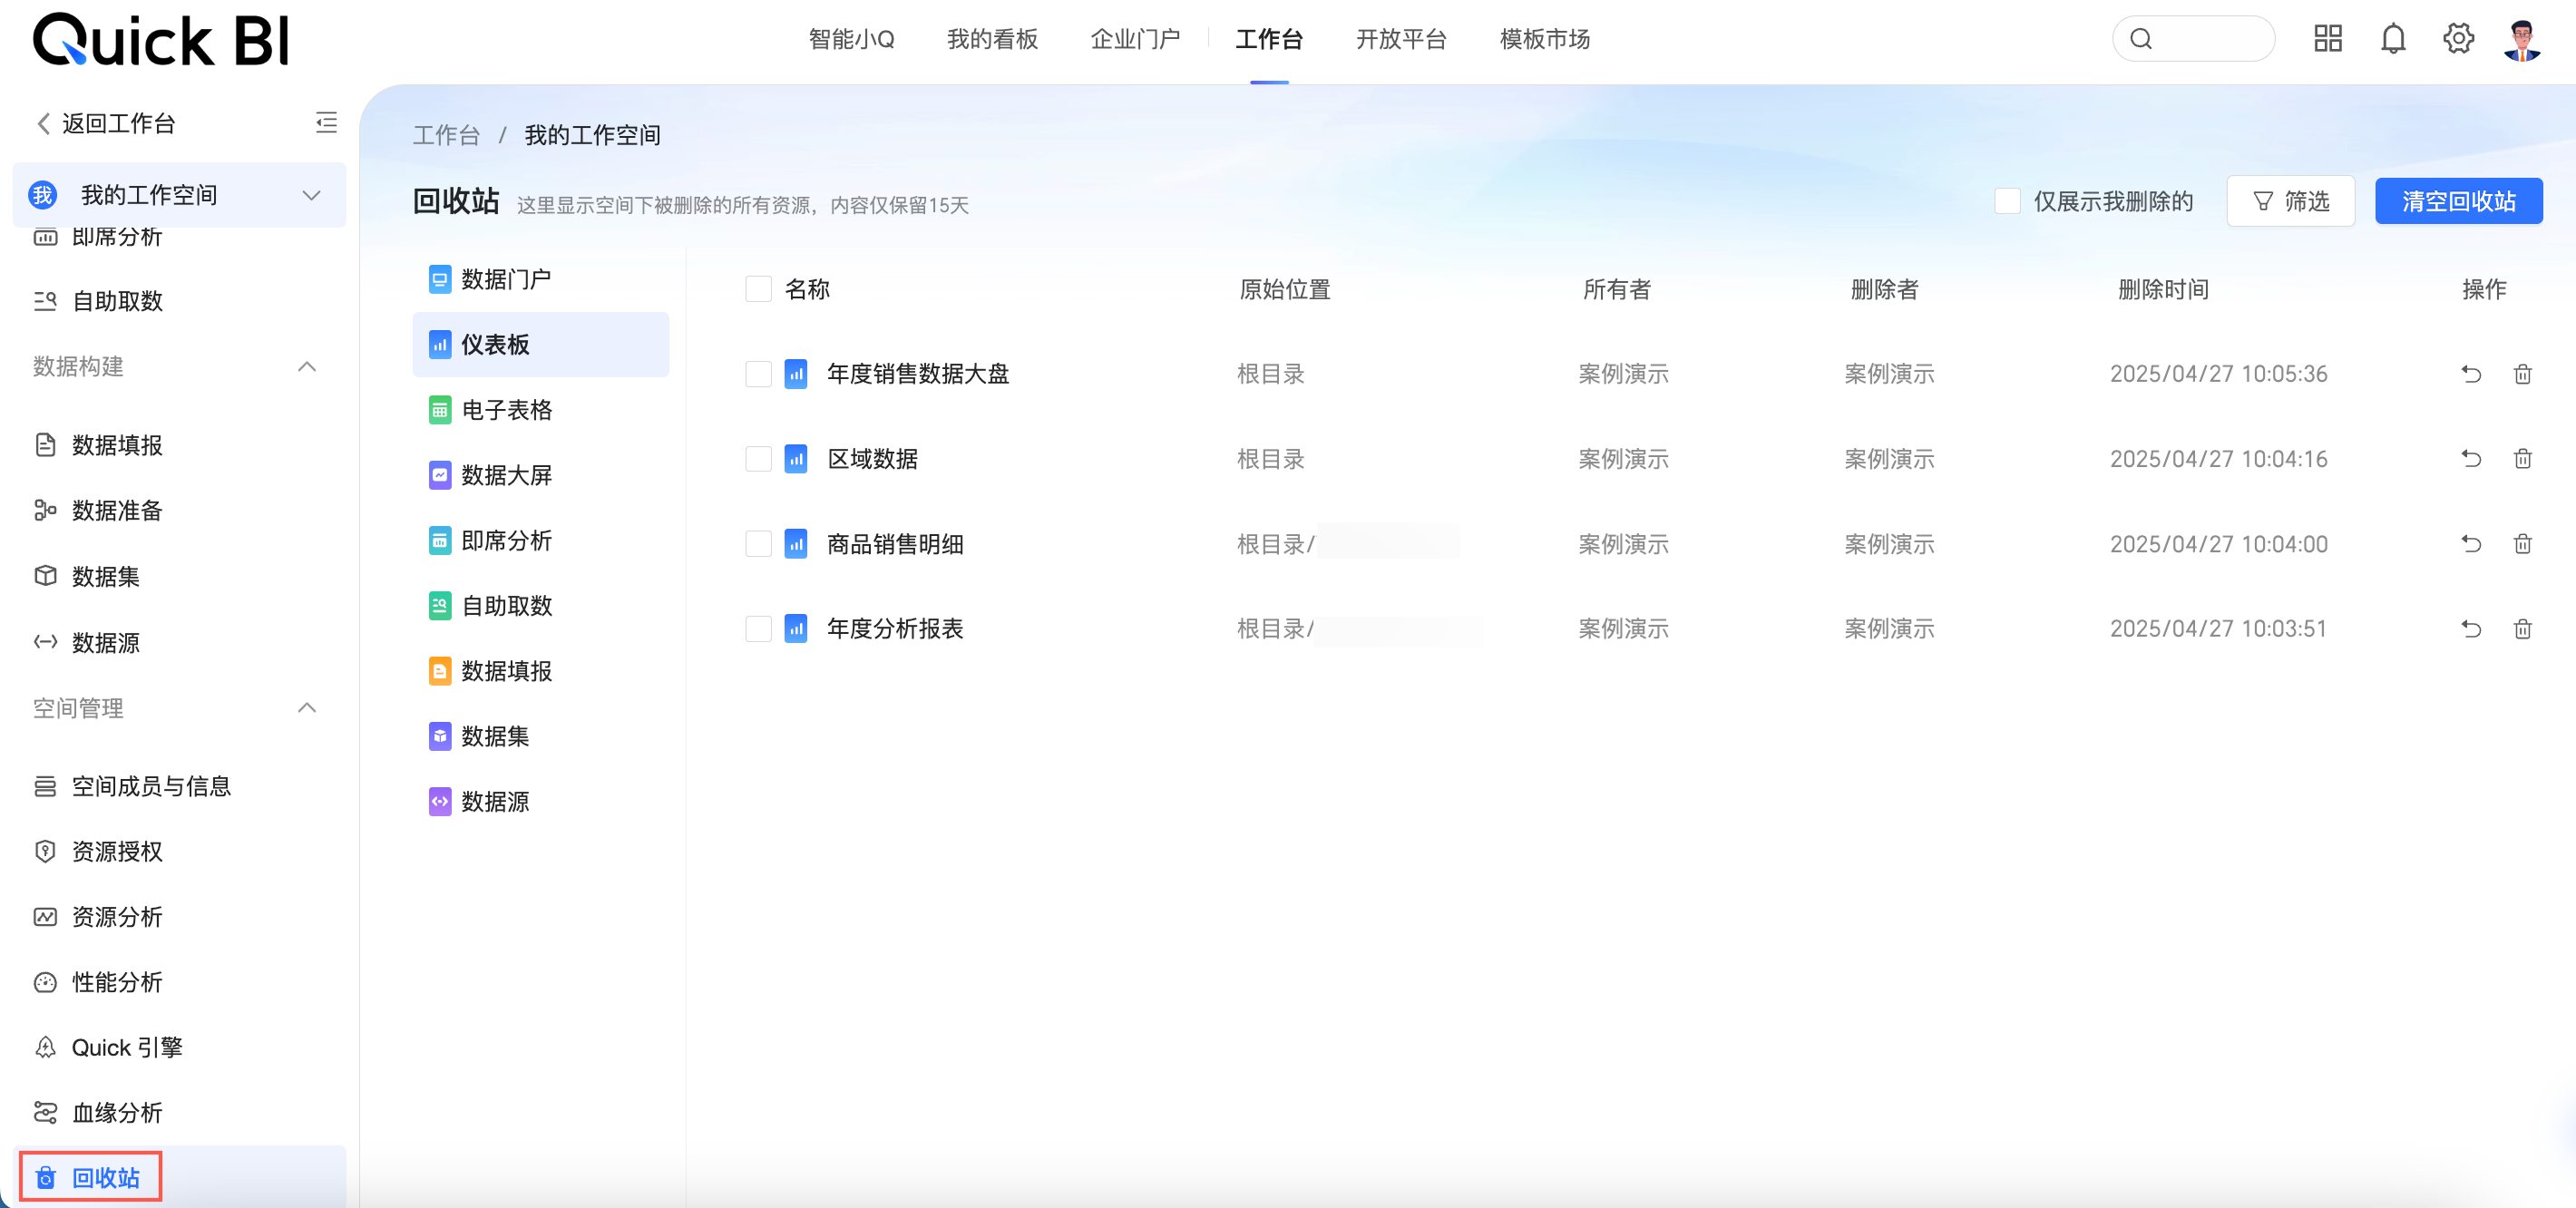Collapse the 数据构建 section

click(x=308, y=367)
